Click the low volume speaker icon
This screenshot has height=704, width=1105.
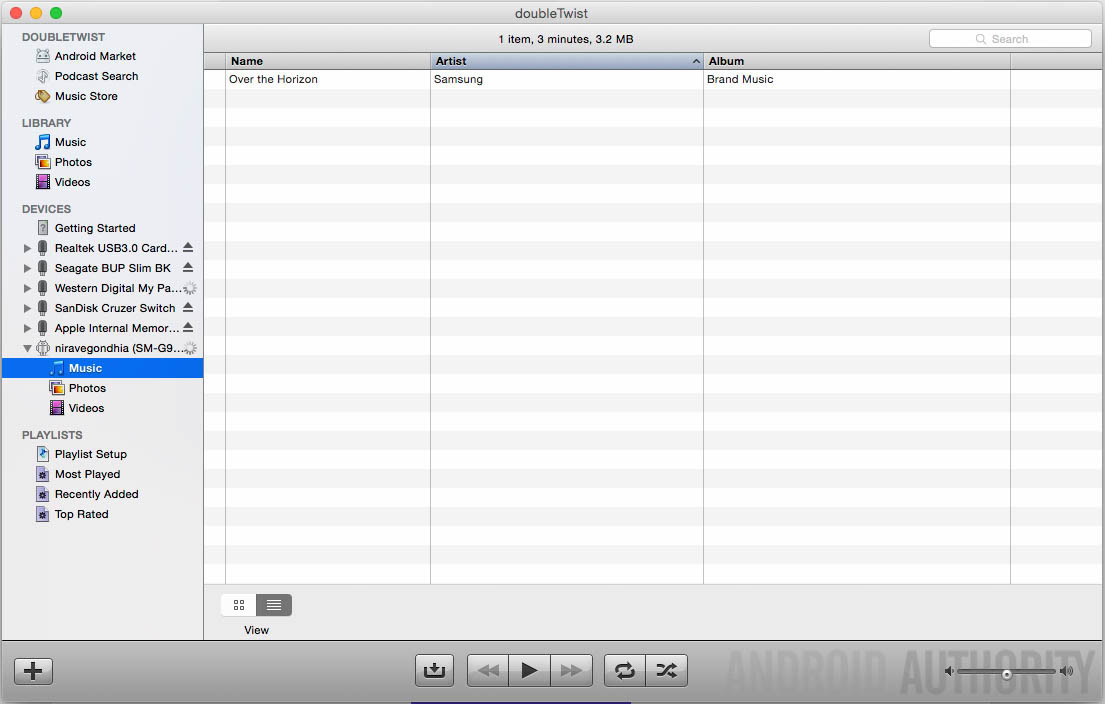click(x=949, y=671)
